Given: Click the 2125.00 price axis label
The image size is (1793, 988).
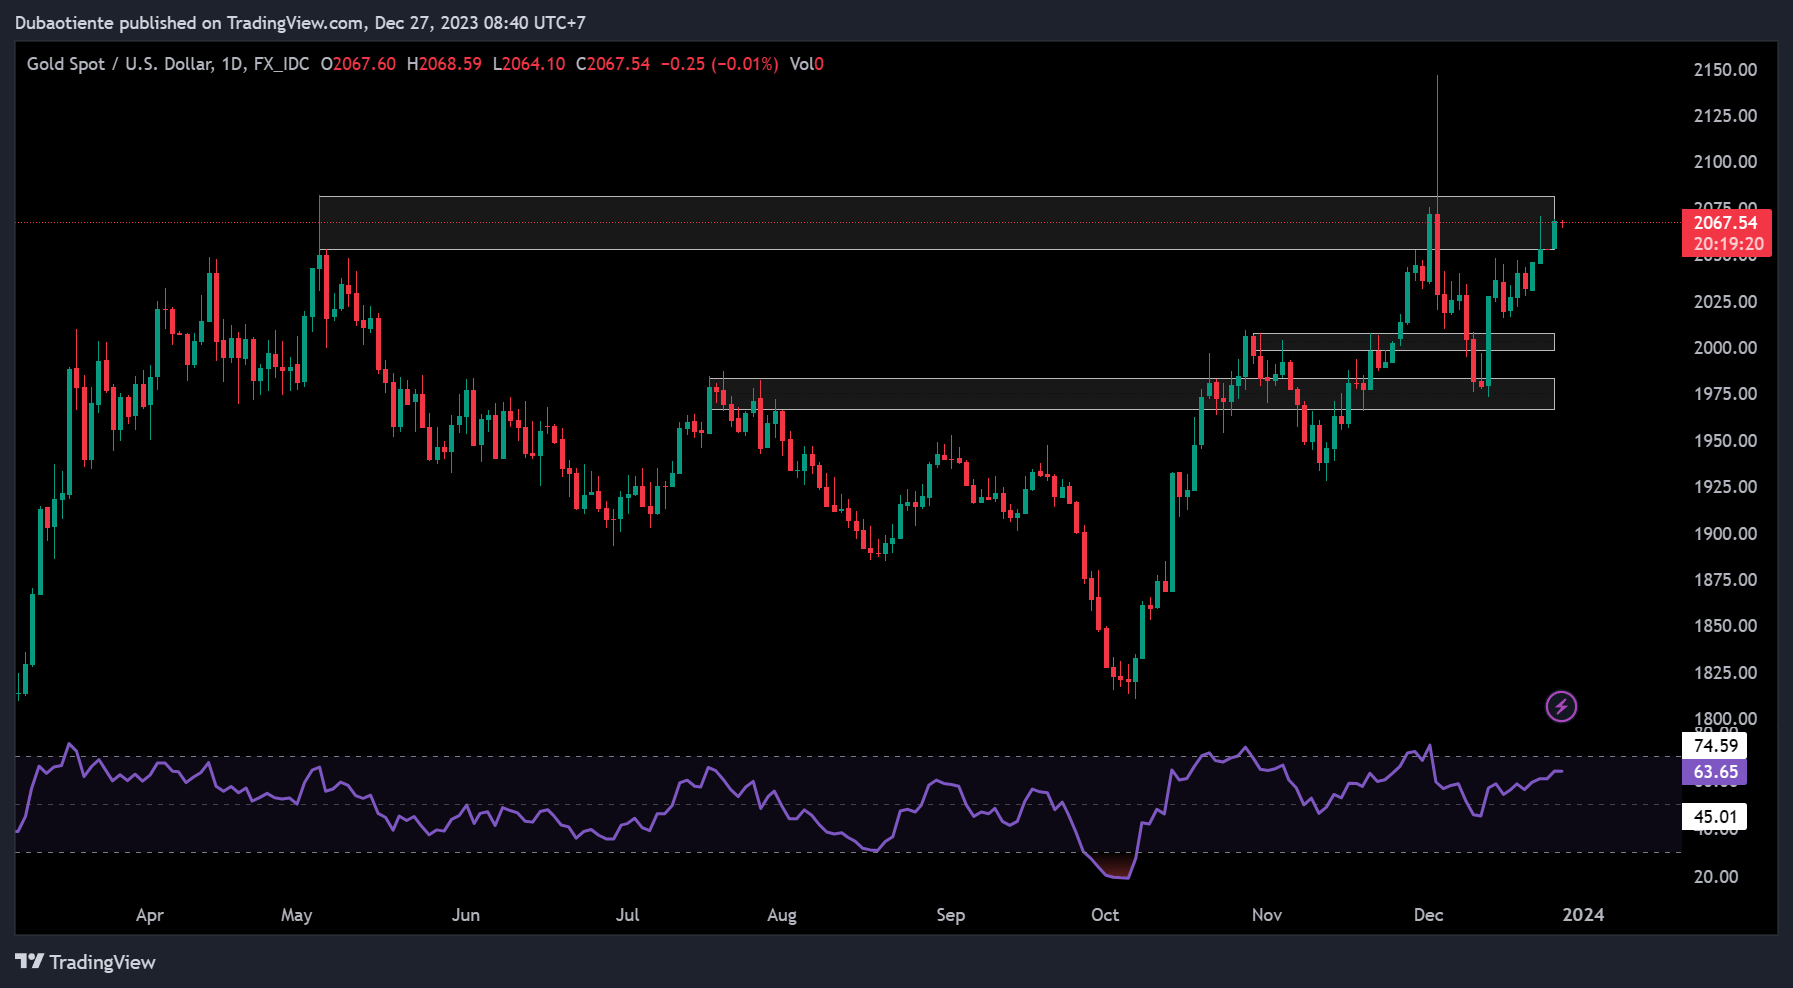Looking at the screenshot, I should [1725, 116].
